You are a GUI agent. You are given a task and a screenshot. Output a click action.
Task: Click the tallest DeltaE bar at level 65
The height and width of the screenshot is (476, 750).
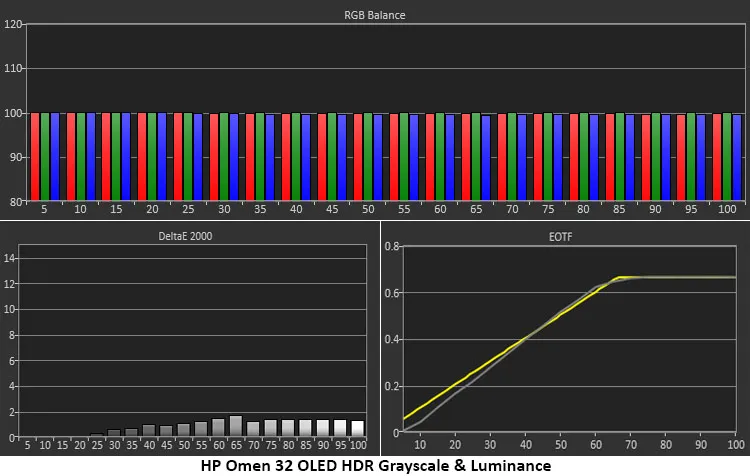click(236, 425)
